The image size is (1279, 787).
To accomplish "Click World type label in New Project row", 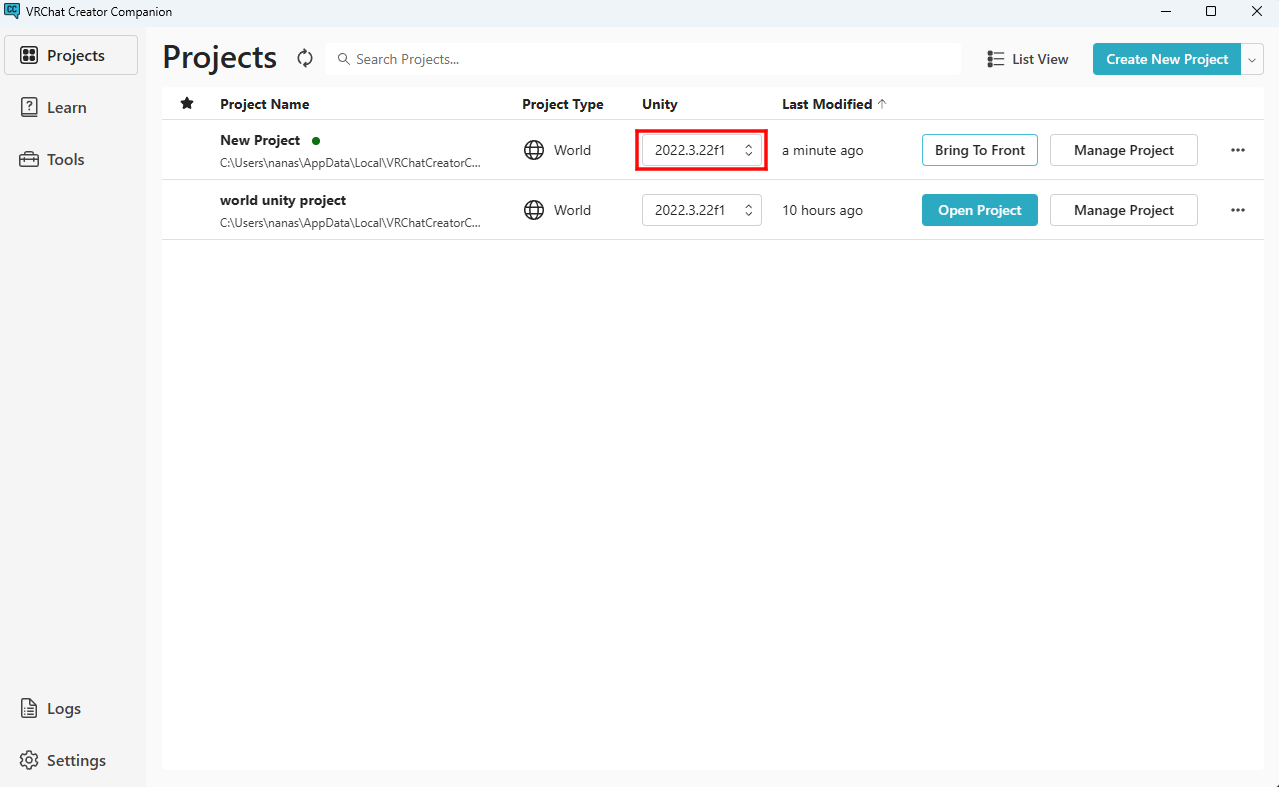I will [573, 150].
